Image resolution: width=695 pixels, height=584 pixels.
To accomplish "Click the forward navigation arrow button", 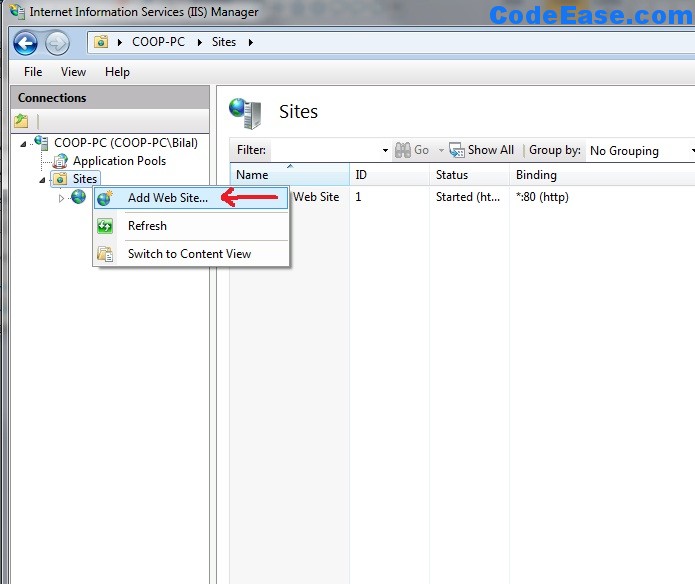I will [58, 43].
